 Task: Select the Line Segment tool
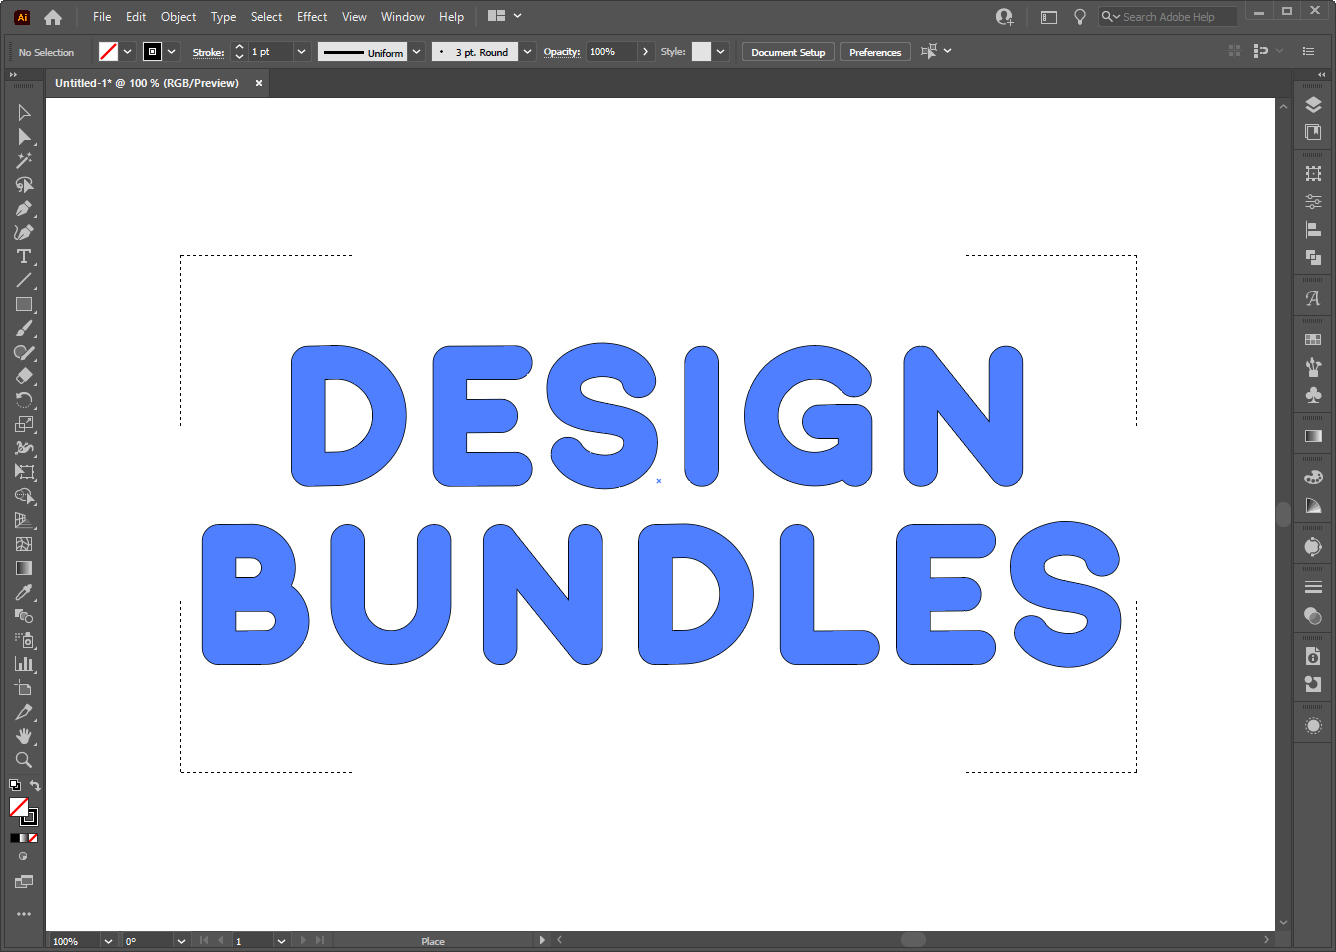coord(24,281)
